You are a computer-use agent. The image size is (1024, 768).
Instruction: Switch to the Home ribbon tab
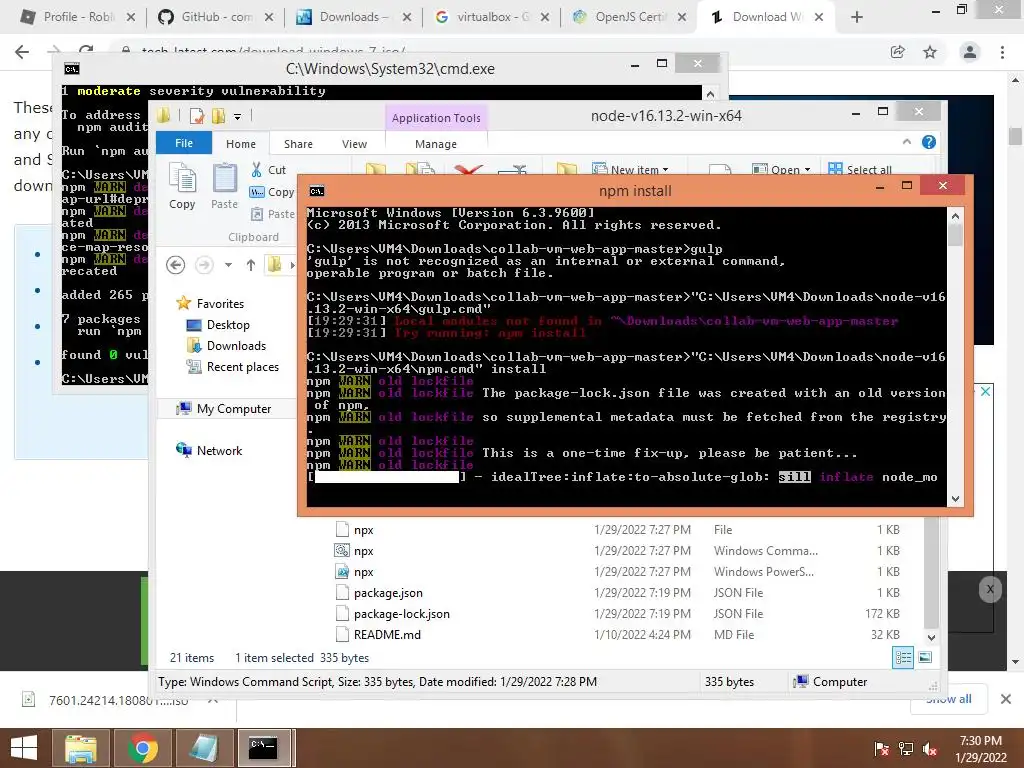[241, 144]
